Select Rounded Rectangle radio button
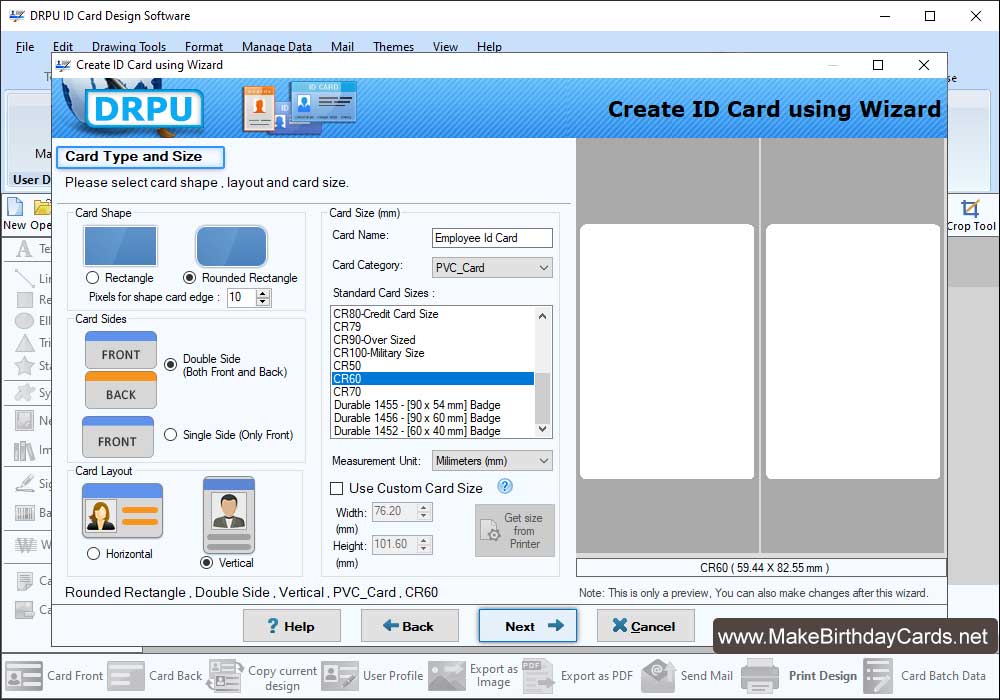Image resolution: width=1000 pixels, height=700 pixels. pos(189,277)
